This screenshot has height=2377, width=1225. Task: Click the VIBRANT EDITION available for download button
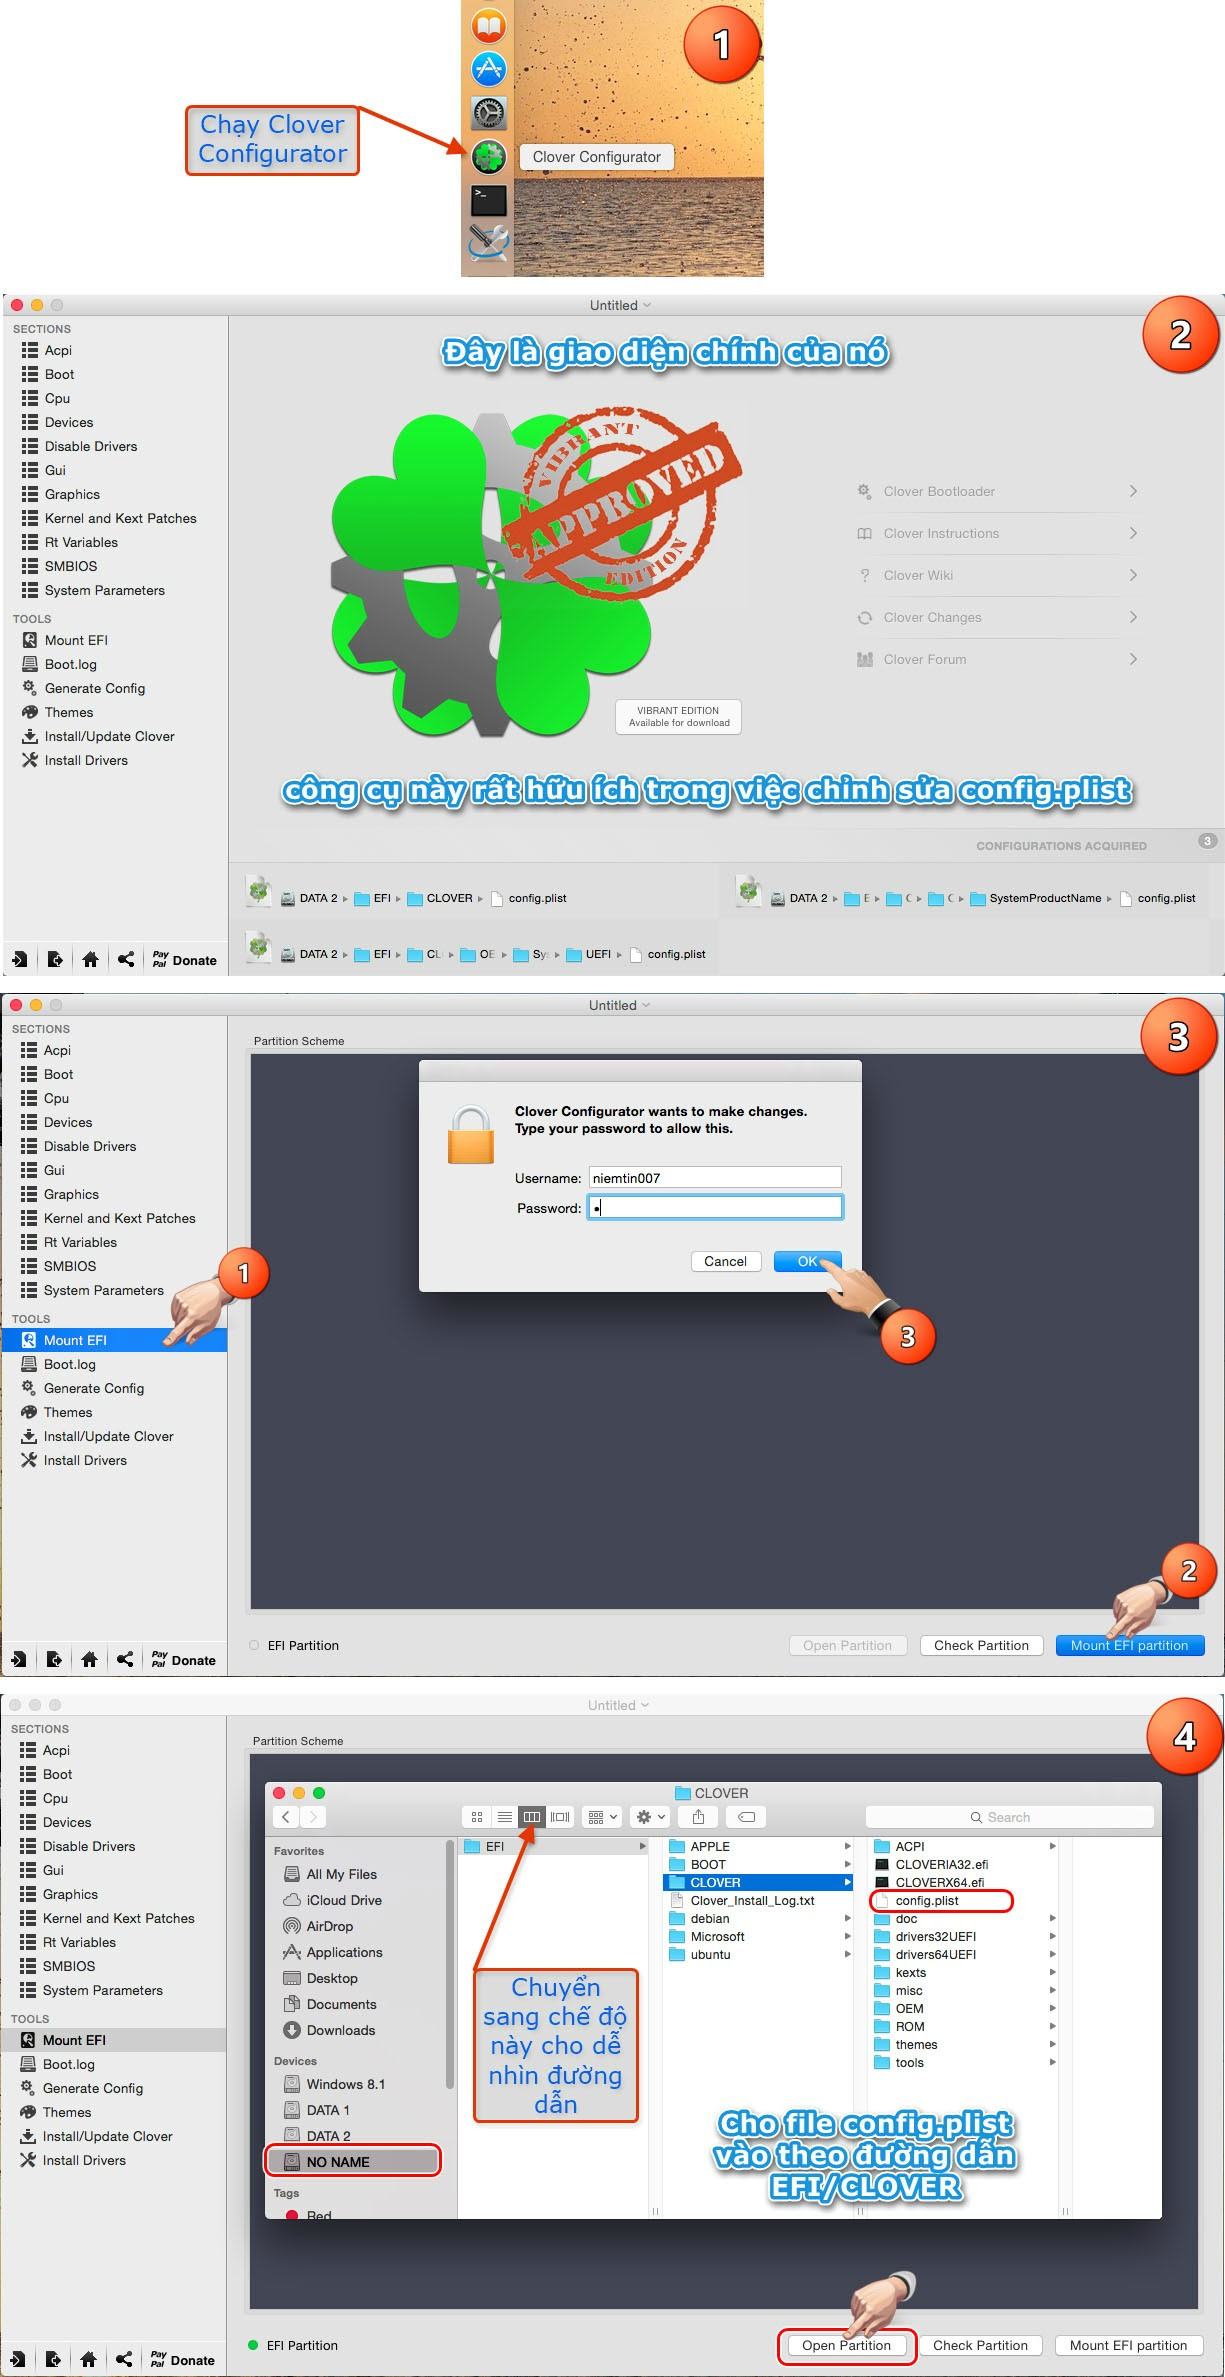(x=678, y=716)
